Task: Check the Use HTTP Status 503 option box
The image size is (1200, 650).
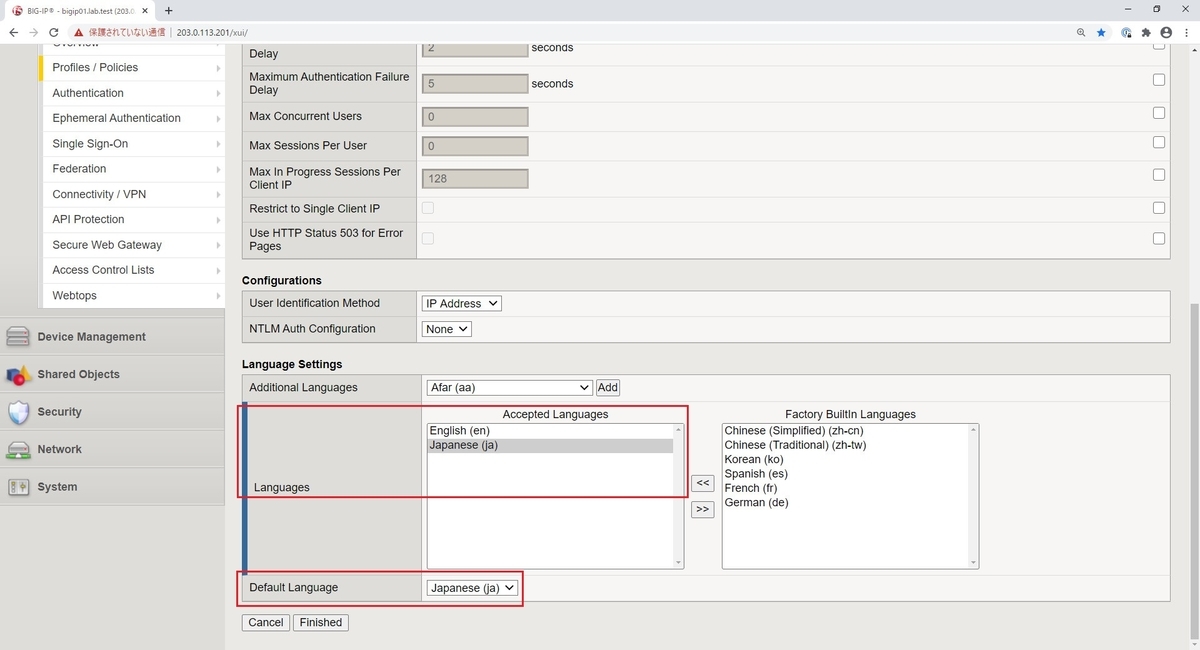Action: pos(428,239)
